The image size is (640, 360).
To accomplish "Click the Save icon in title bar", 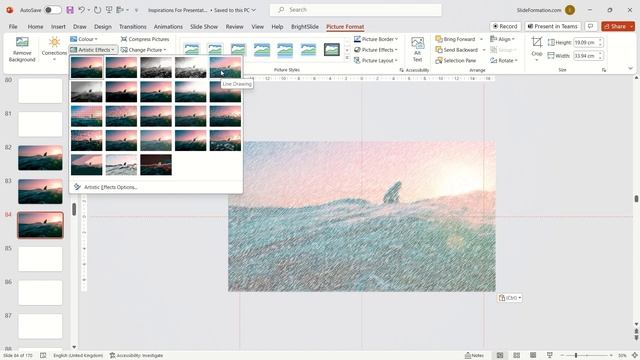I will tap(70, 10).
